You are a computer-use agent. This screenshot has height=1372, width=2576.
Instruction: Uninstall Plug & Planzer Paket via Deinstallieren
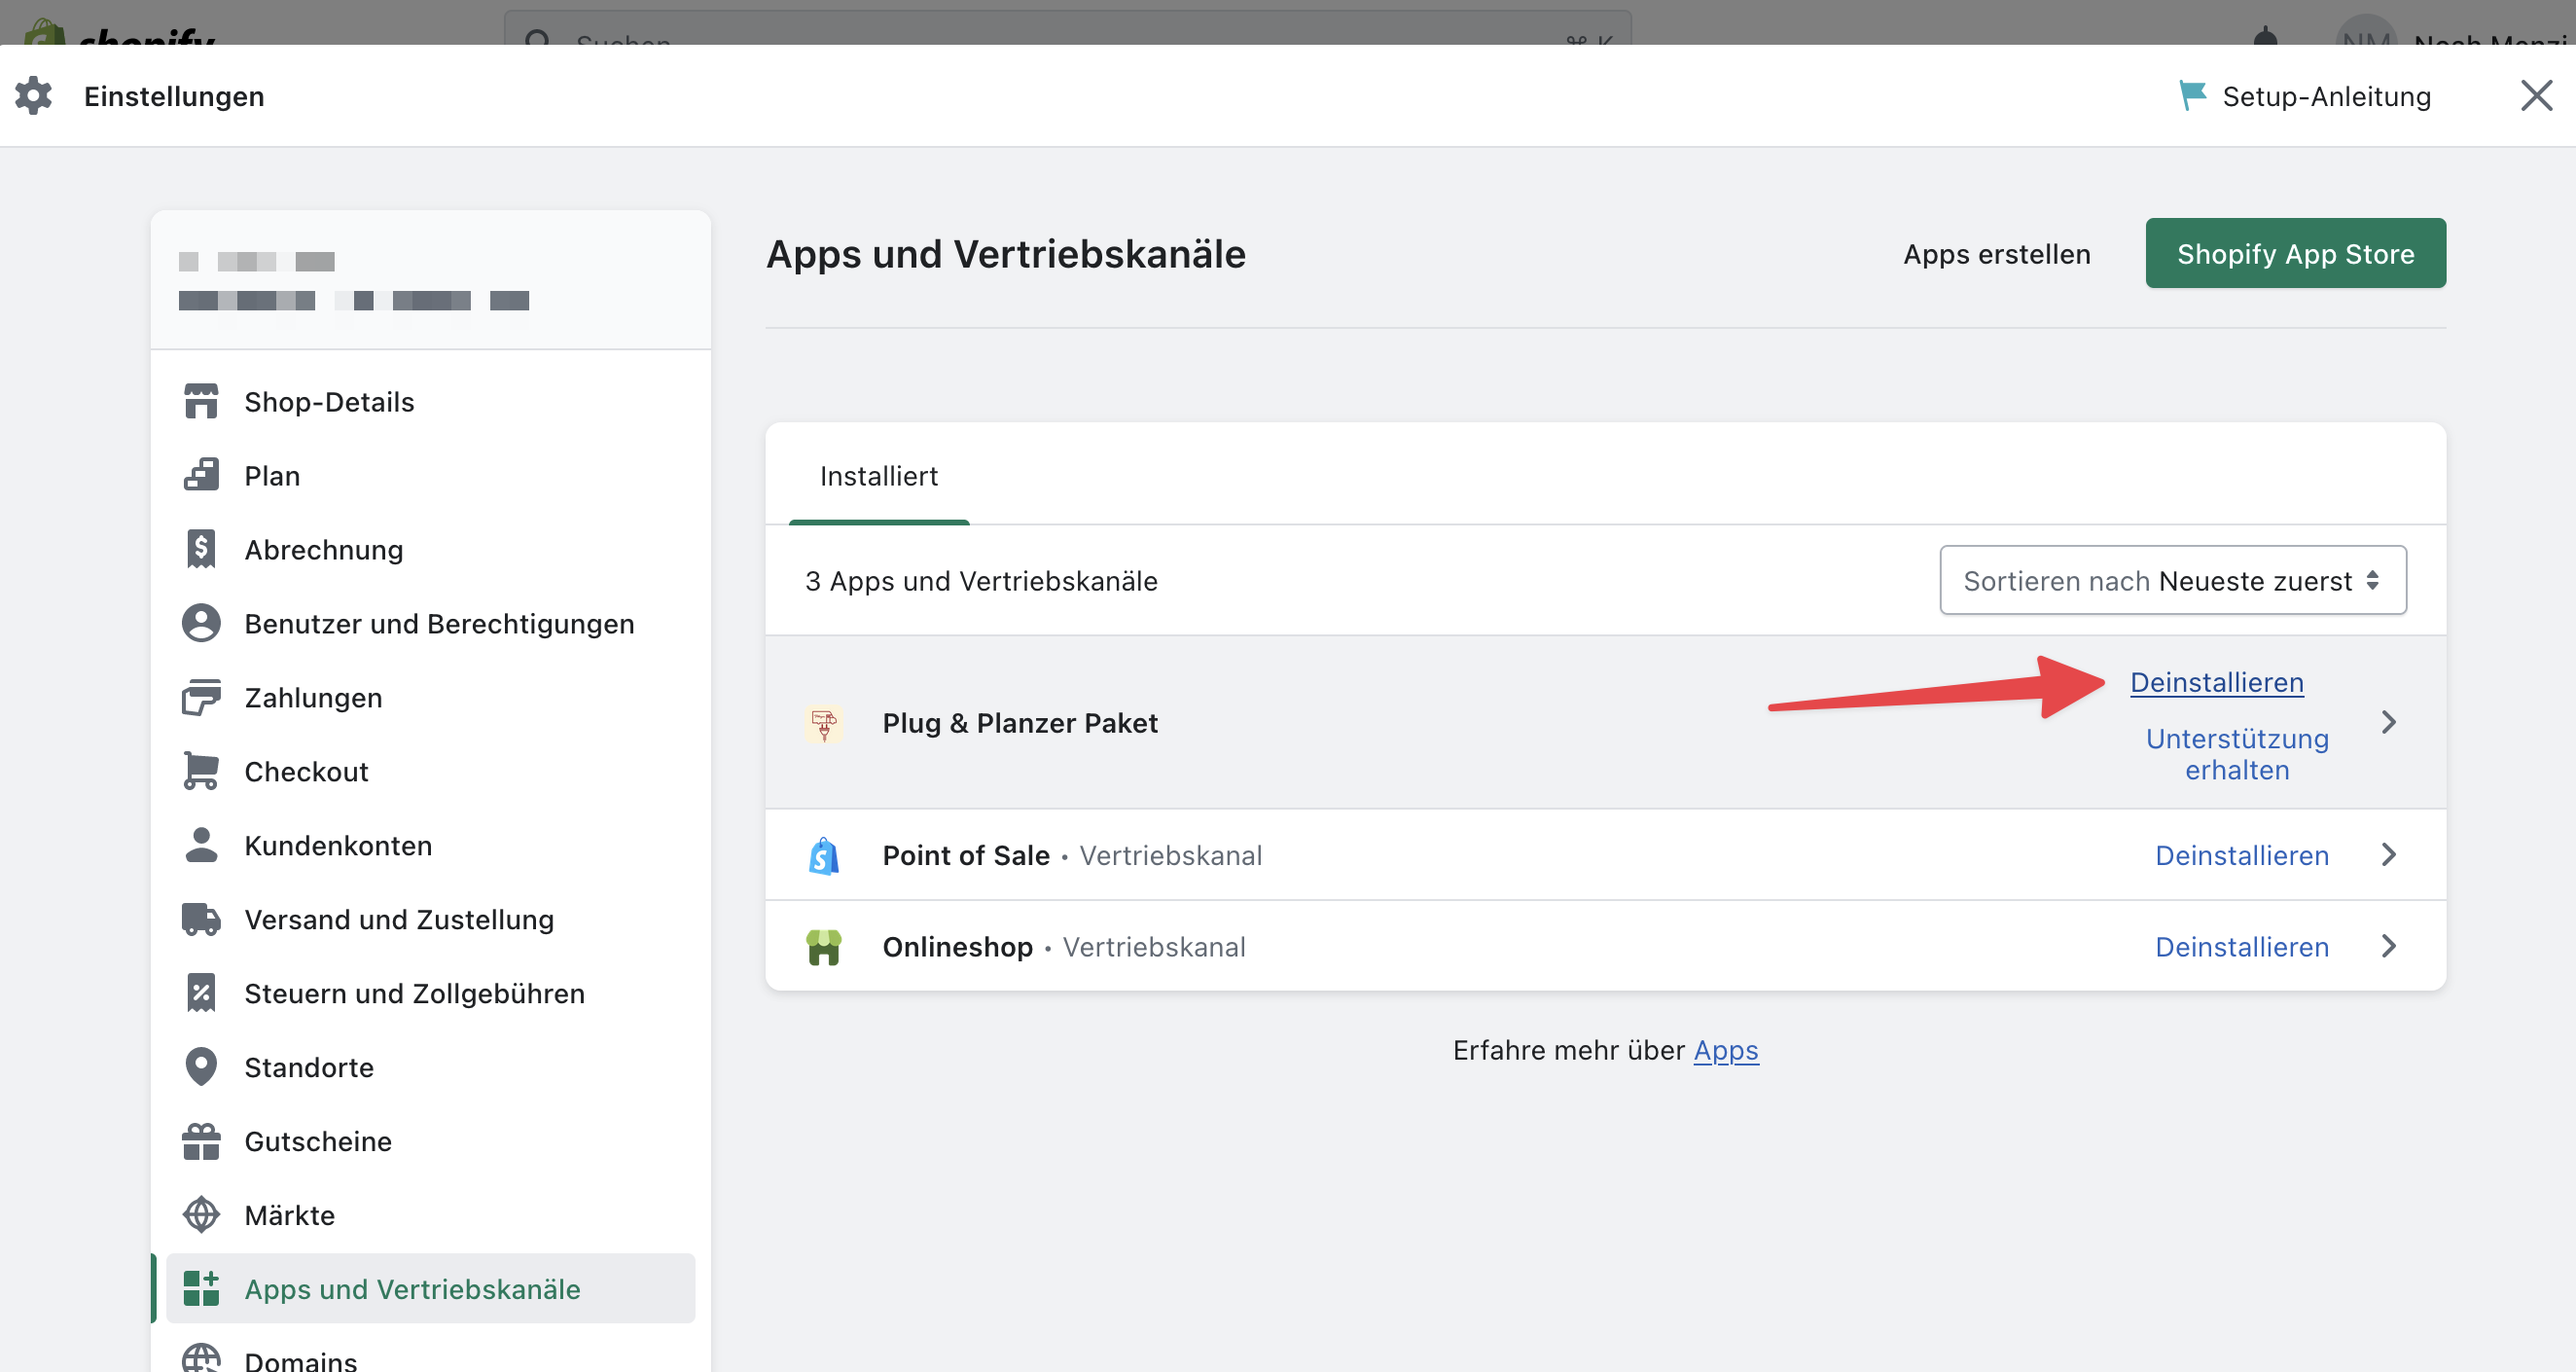tap(2216, 683)
